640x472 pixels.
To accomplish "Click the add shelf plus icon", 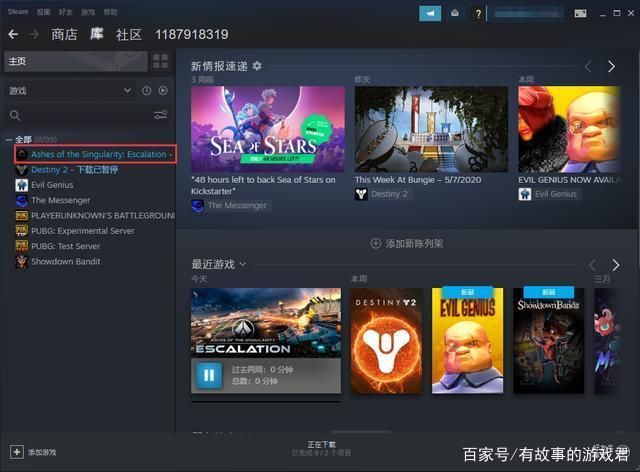I will pos(376,244).
